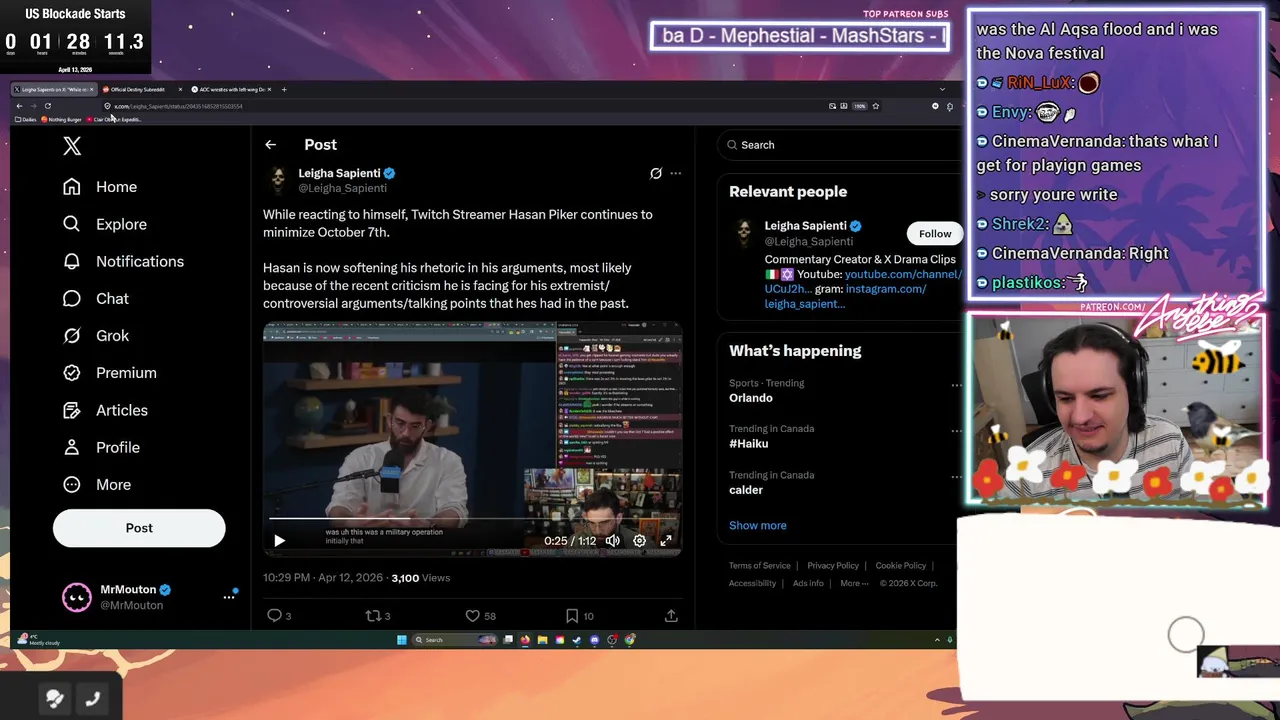Viewport: 1280px width, 720px height.
Task: Open Orlando trending topic
Action: coord(751,398)
